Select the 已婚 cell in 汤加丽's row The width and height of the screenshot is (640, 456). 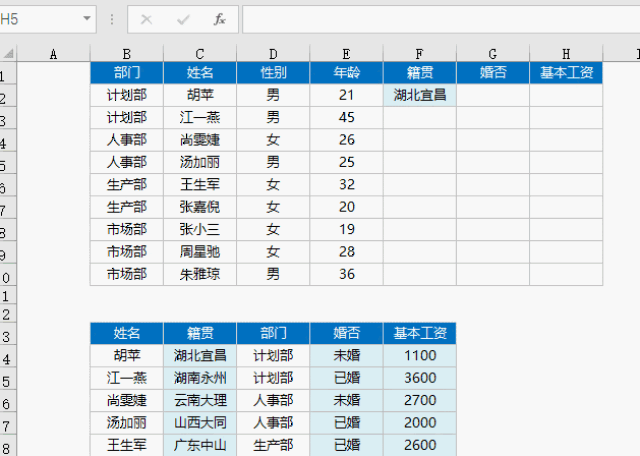click(x=346, y=423)
